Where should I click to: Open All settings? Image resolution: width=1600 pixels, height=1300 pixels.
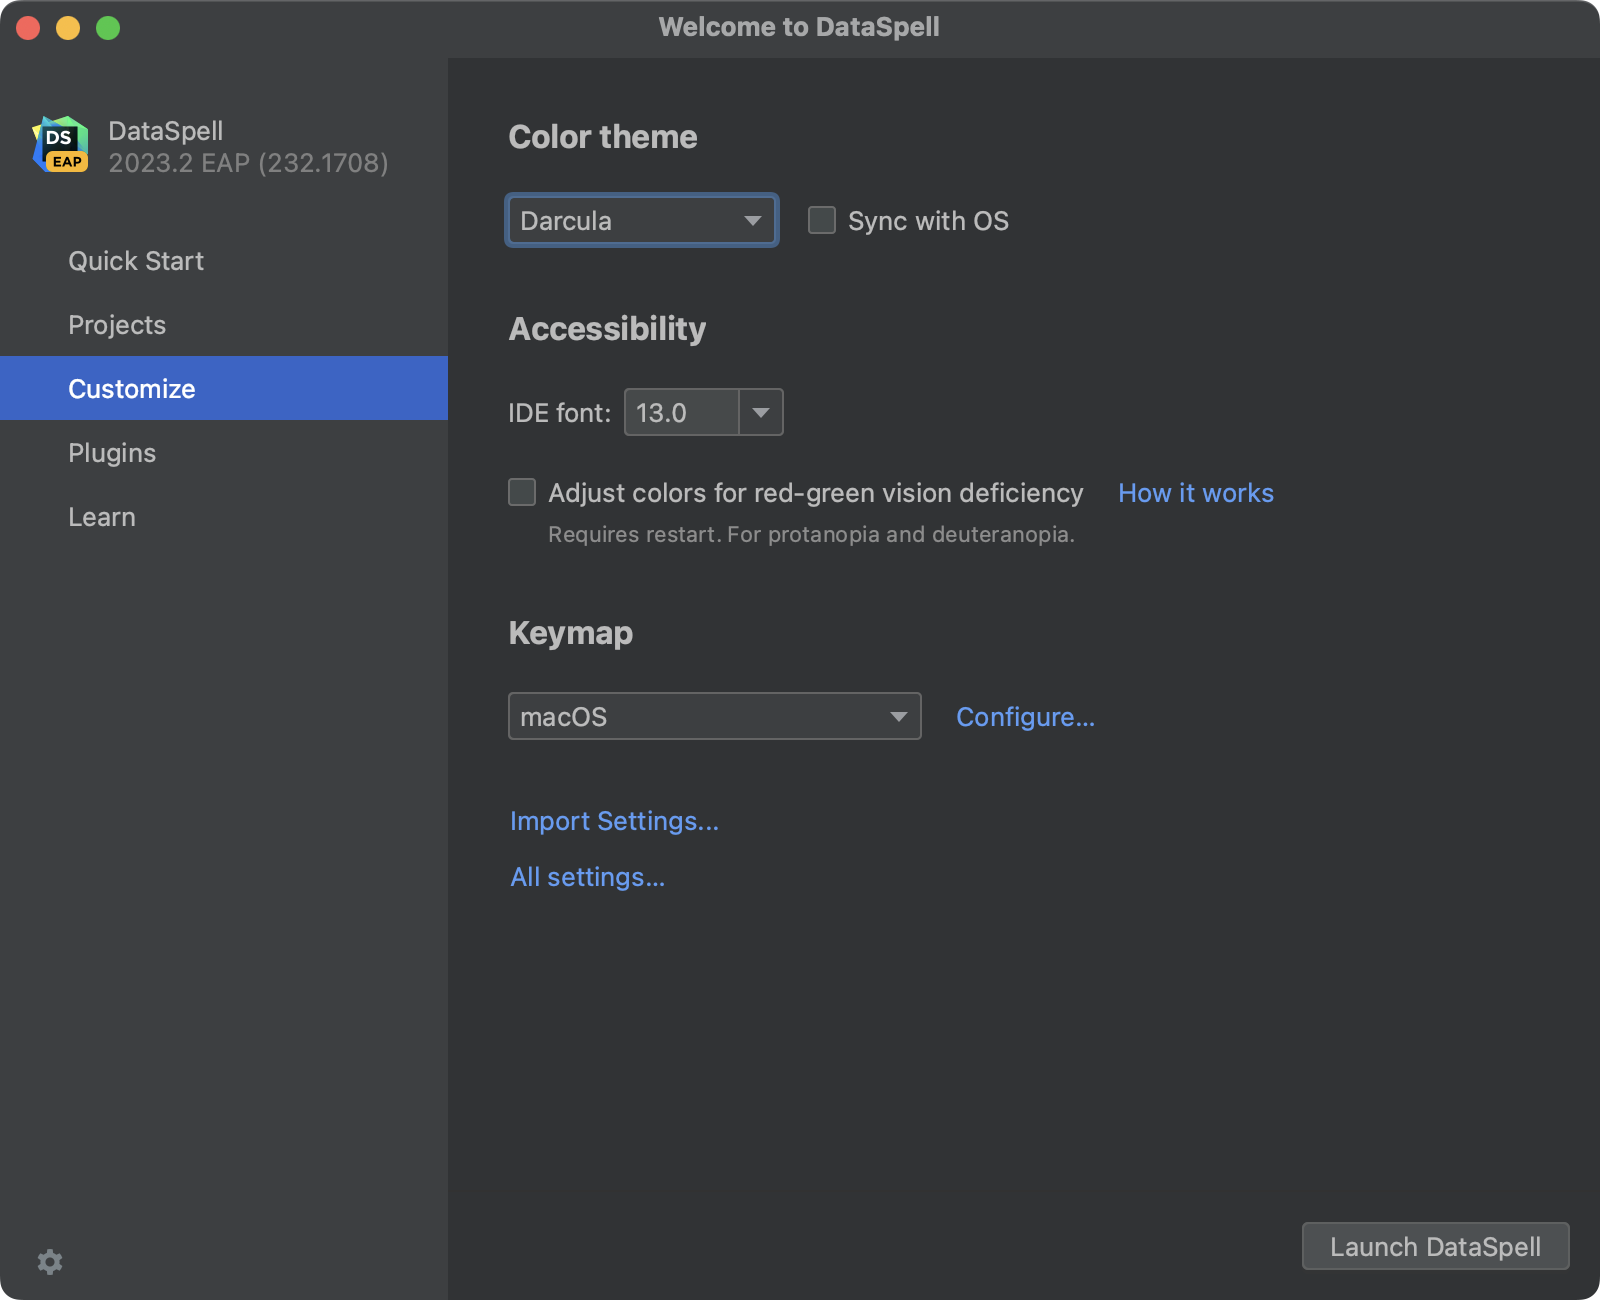587,877
